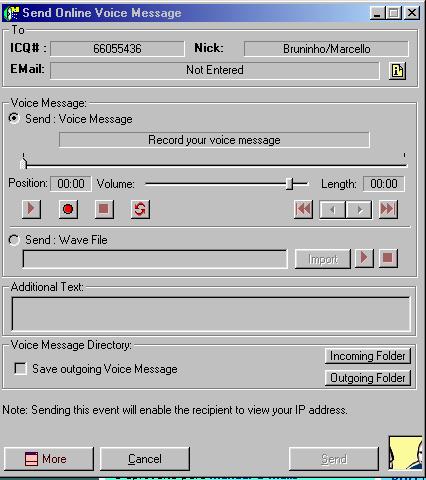The height and width of the screenshot is (480, 426).
Task: Play the imported wave file
Action: [x=364, y=258]
